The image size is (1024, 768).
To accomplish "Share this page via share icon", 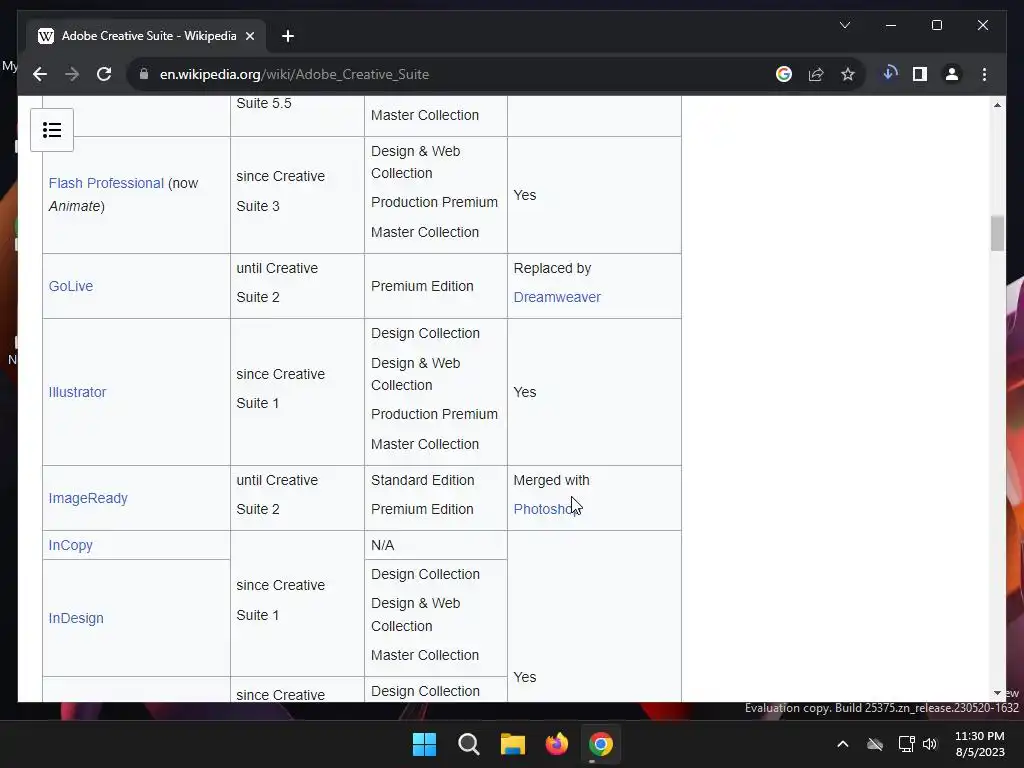I will click(x=816, y=74).
